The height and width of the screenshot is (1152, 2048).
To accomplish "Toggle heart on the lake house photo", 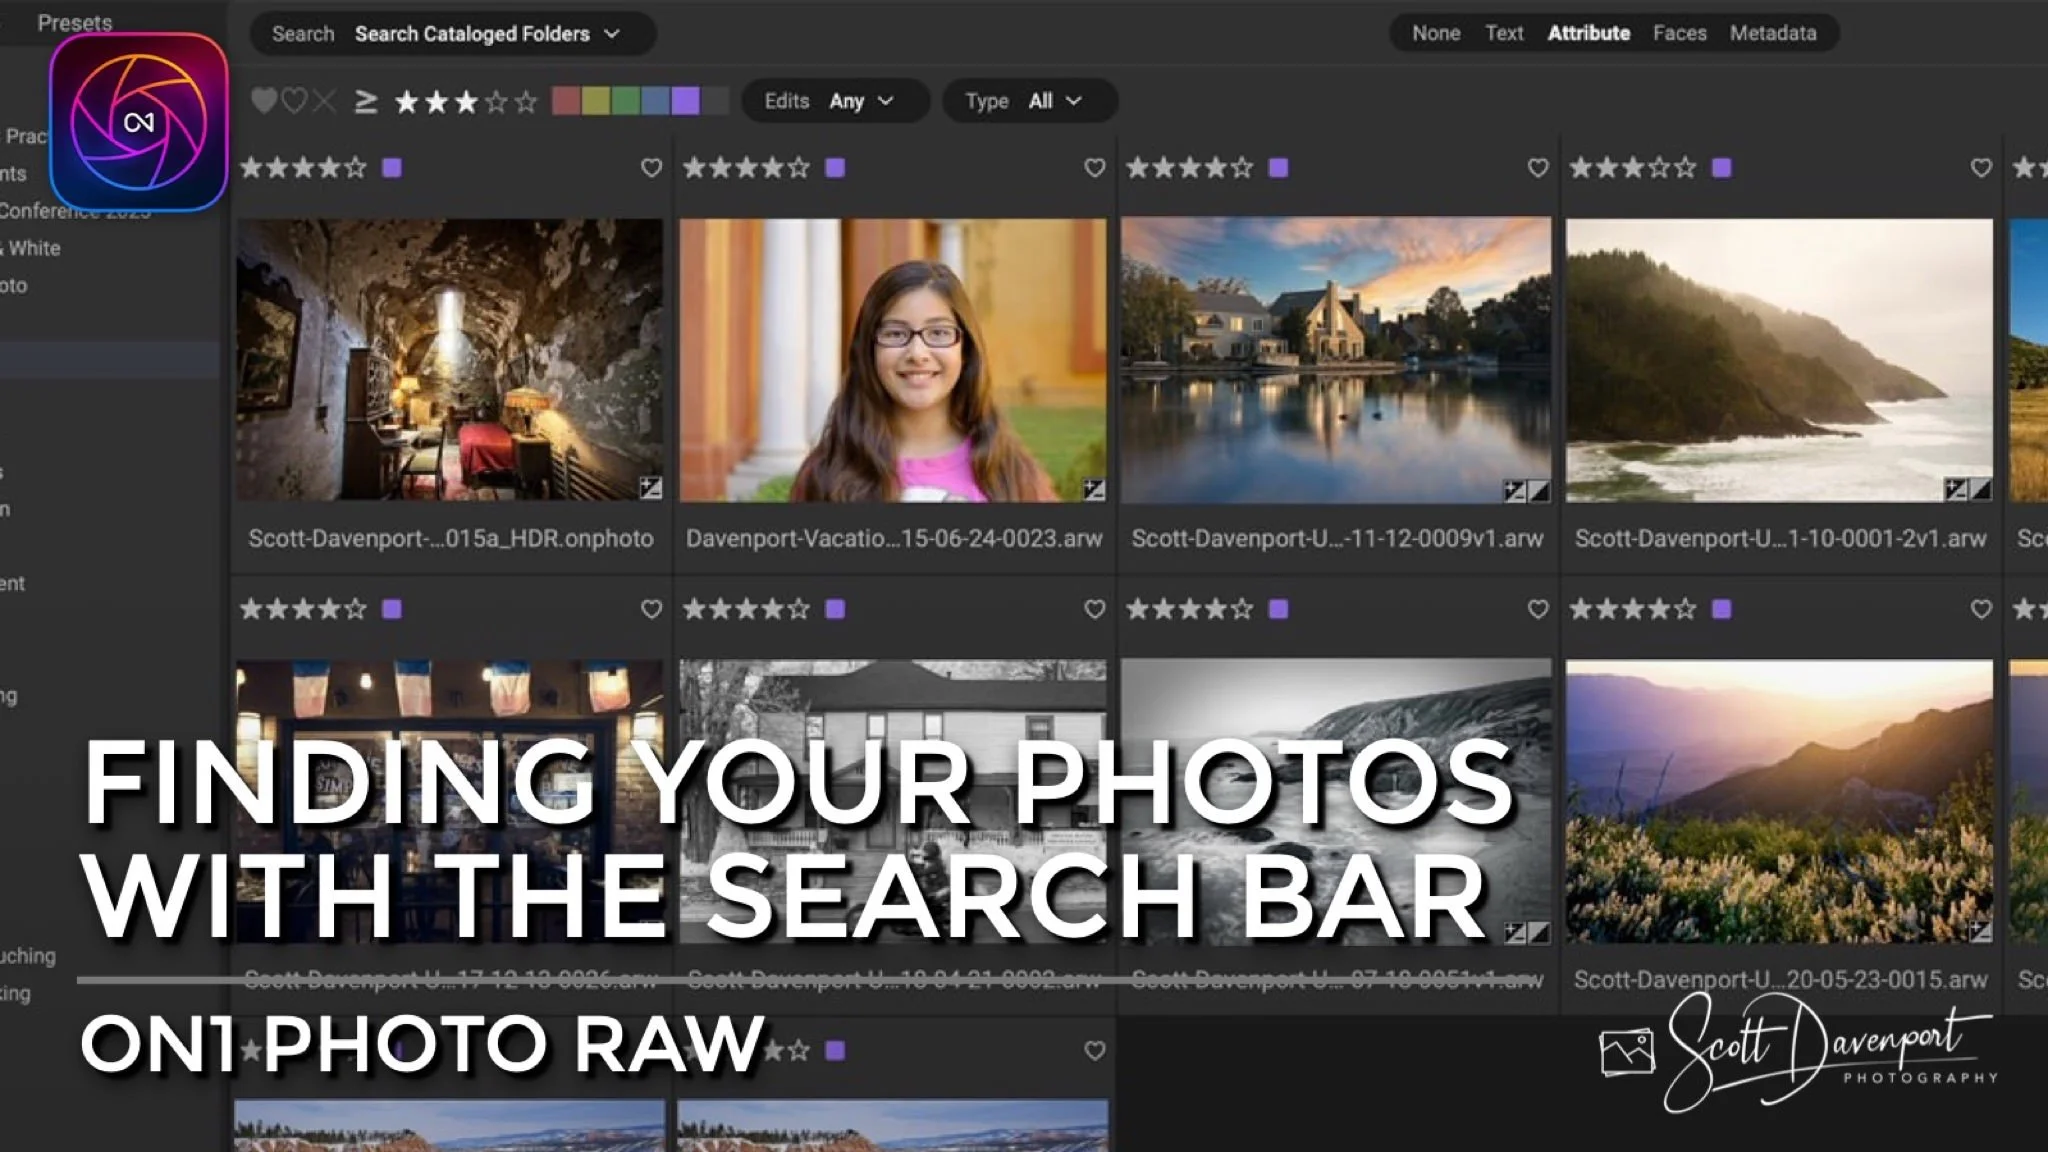I will pos(1538,168).
